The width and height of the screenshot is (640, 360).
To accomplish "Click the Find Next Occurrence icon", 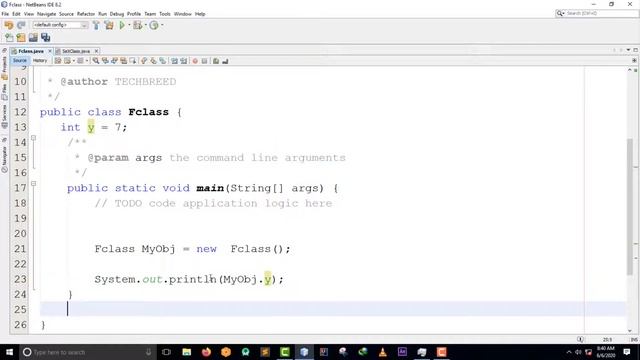I will 114,61.
